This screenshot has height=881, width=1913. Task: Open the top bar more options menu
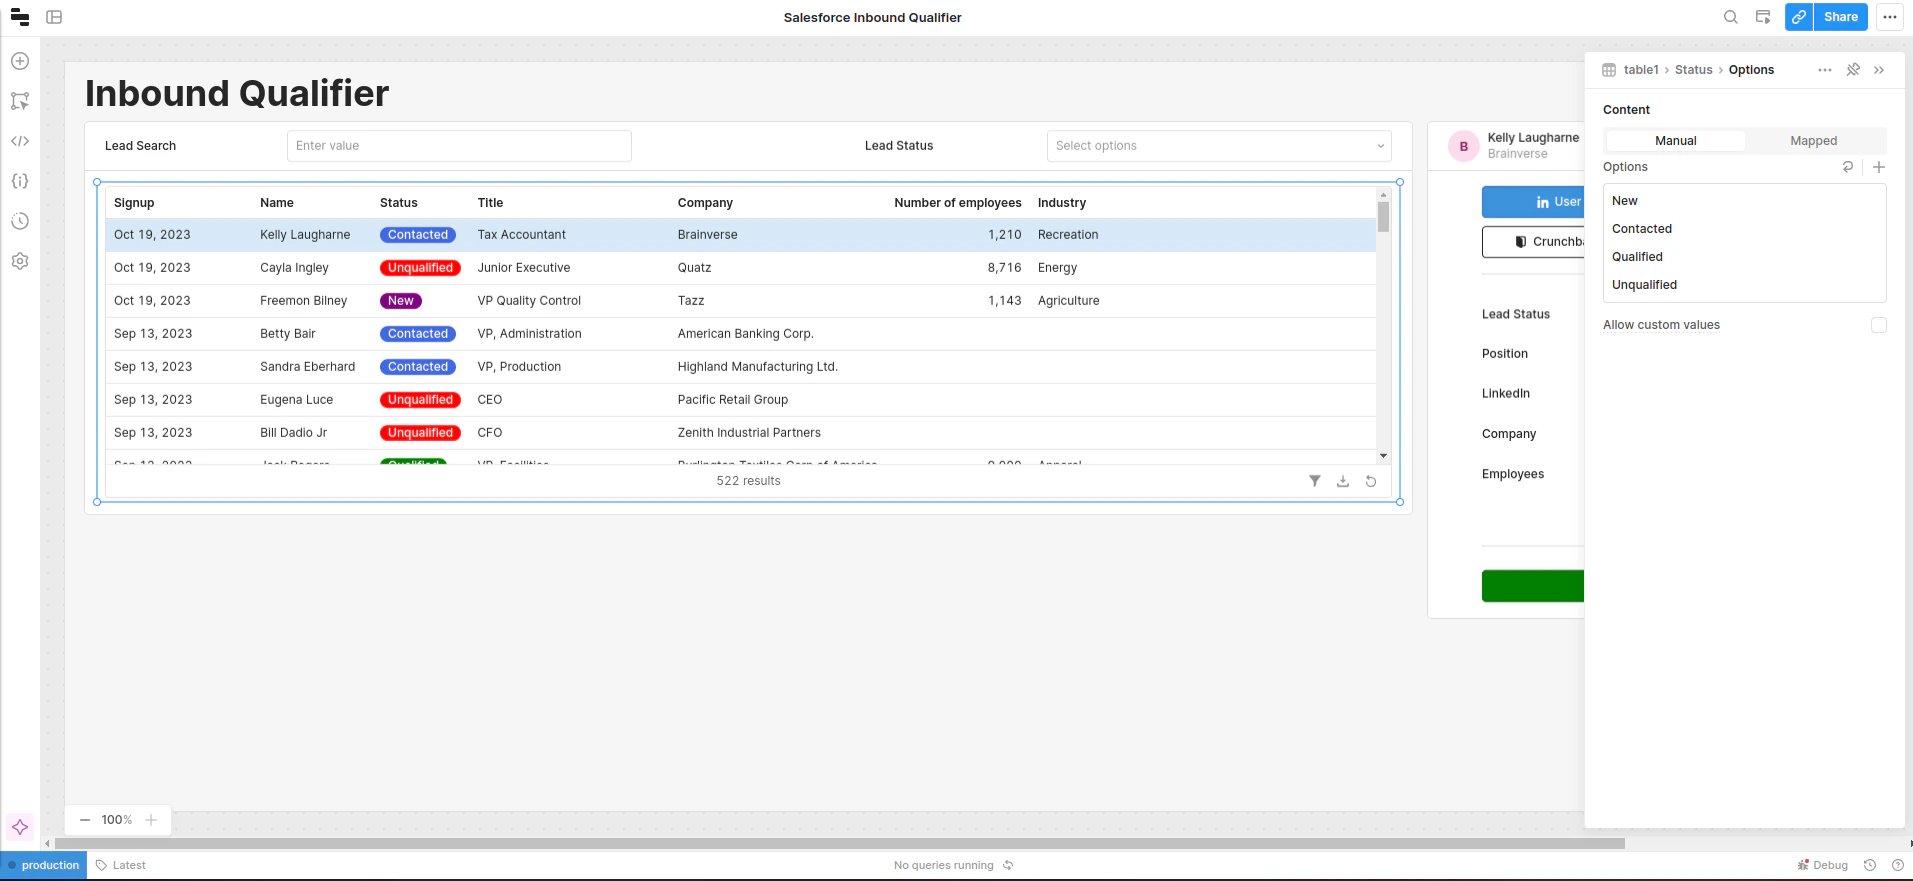tap(1890, 17)
